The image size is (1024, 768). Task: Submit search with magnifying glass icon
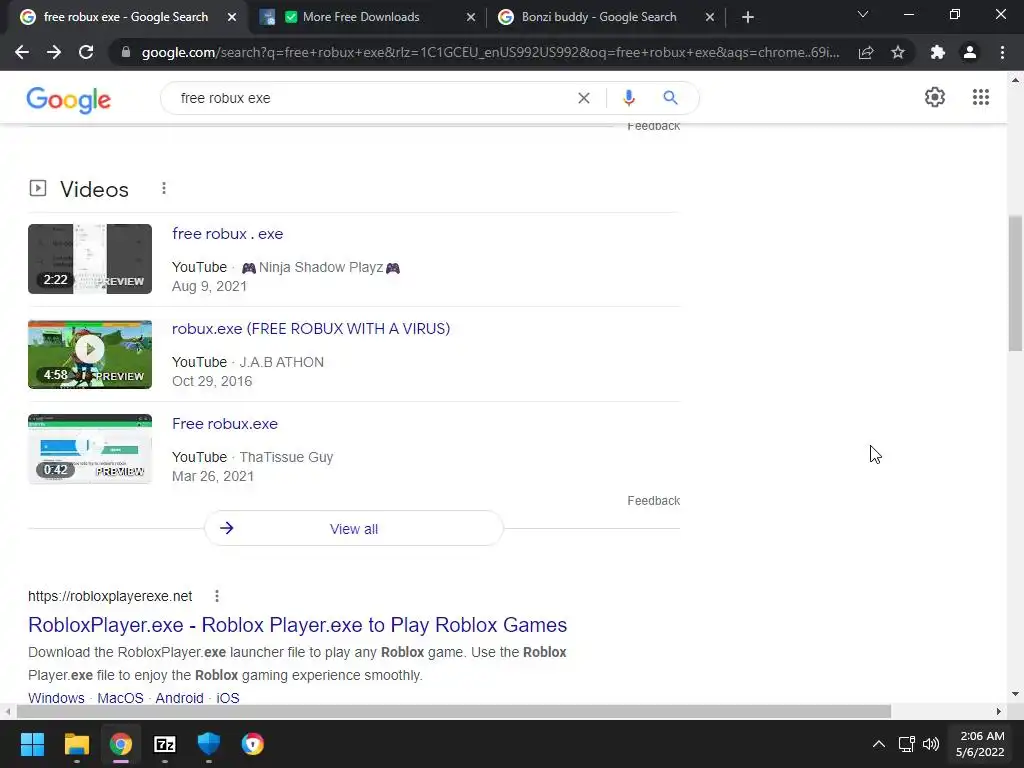click(670, 98)
